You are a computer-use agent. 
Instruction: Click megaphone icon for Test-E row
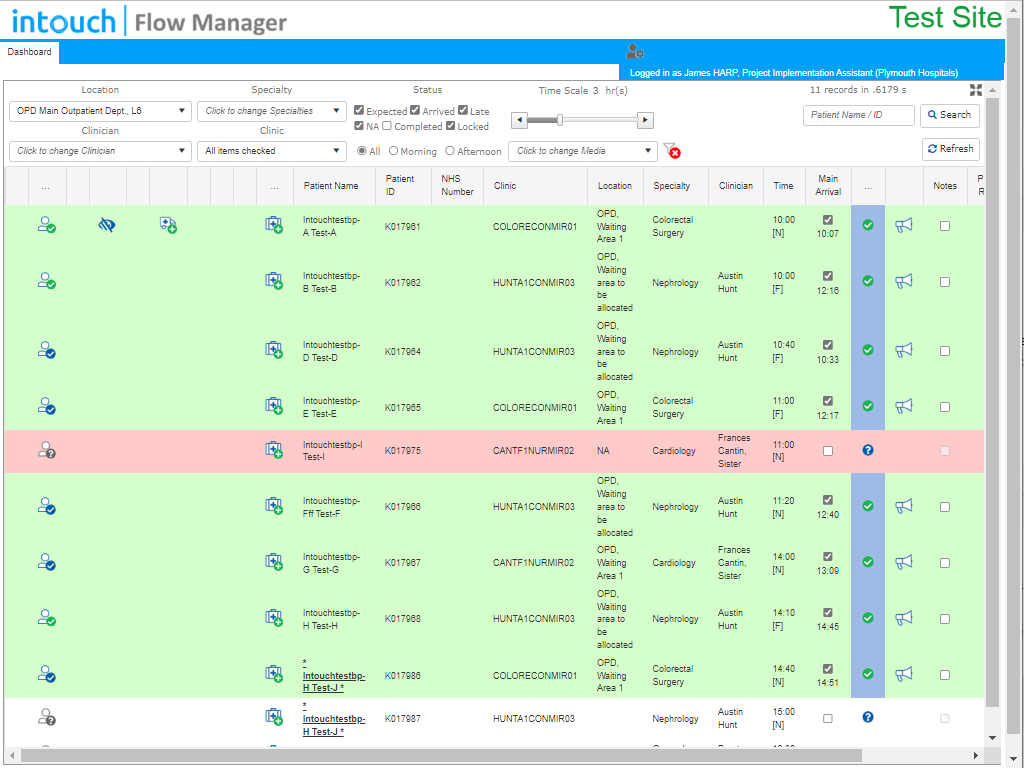(904, 406)
